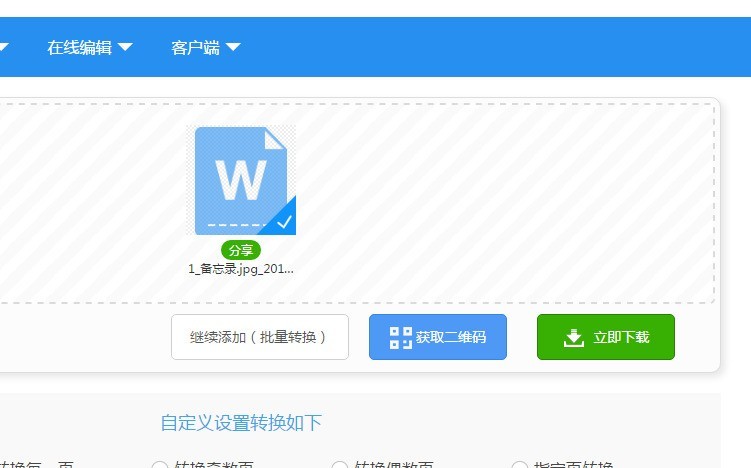751x468 pixels.
Task: Click the QR code icon
Action: [400, 338]
